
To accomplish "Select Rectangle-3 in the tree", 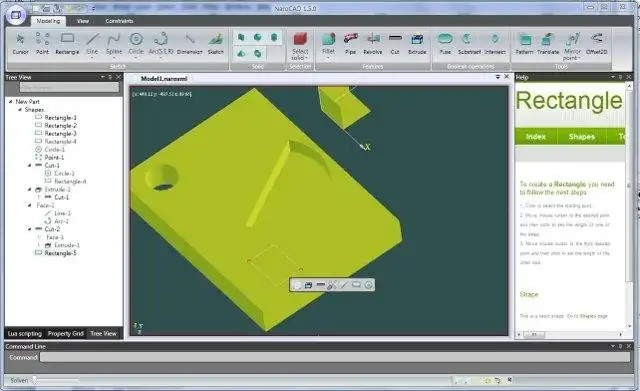I will 60,133.
